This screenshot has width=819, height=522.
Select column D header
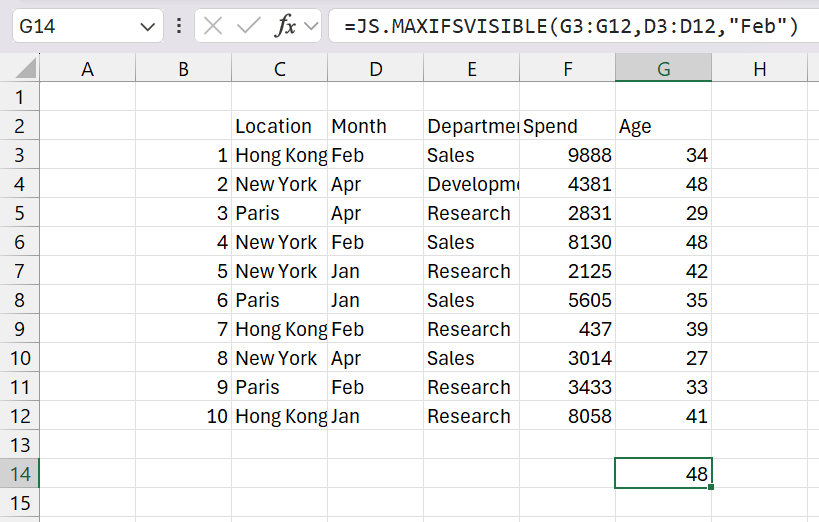pos(375,69)
